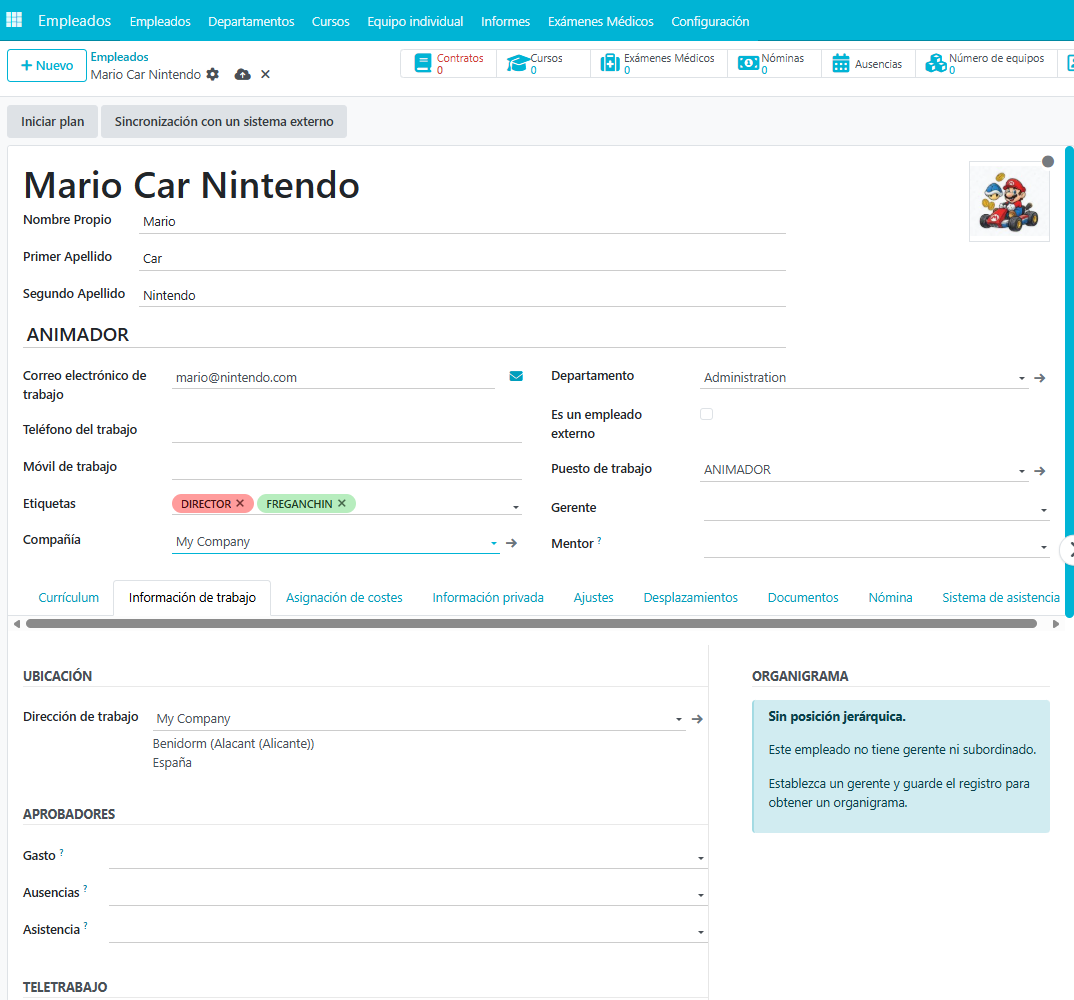Expand the Etiquetas dropdown

516,508
